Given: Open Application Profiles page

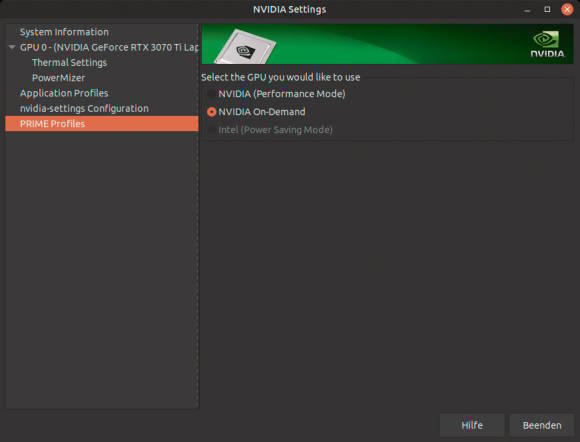Looking at the screenshot, I should [x=64, y=93].
